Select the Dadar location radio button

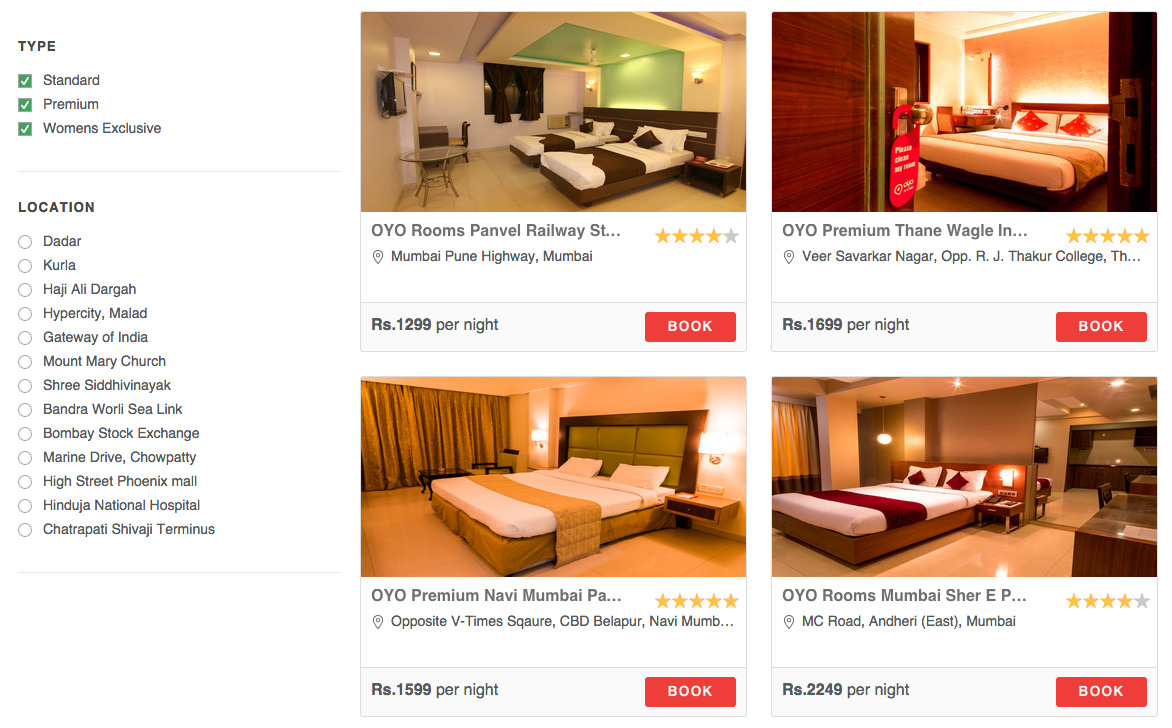click(x=25, y=242)
